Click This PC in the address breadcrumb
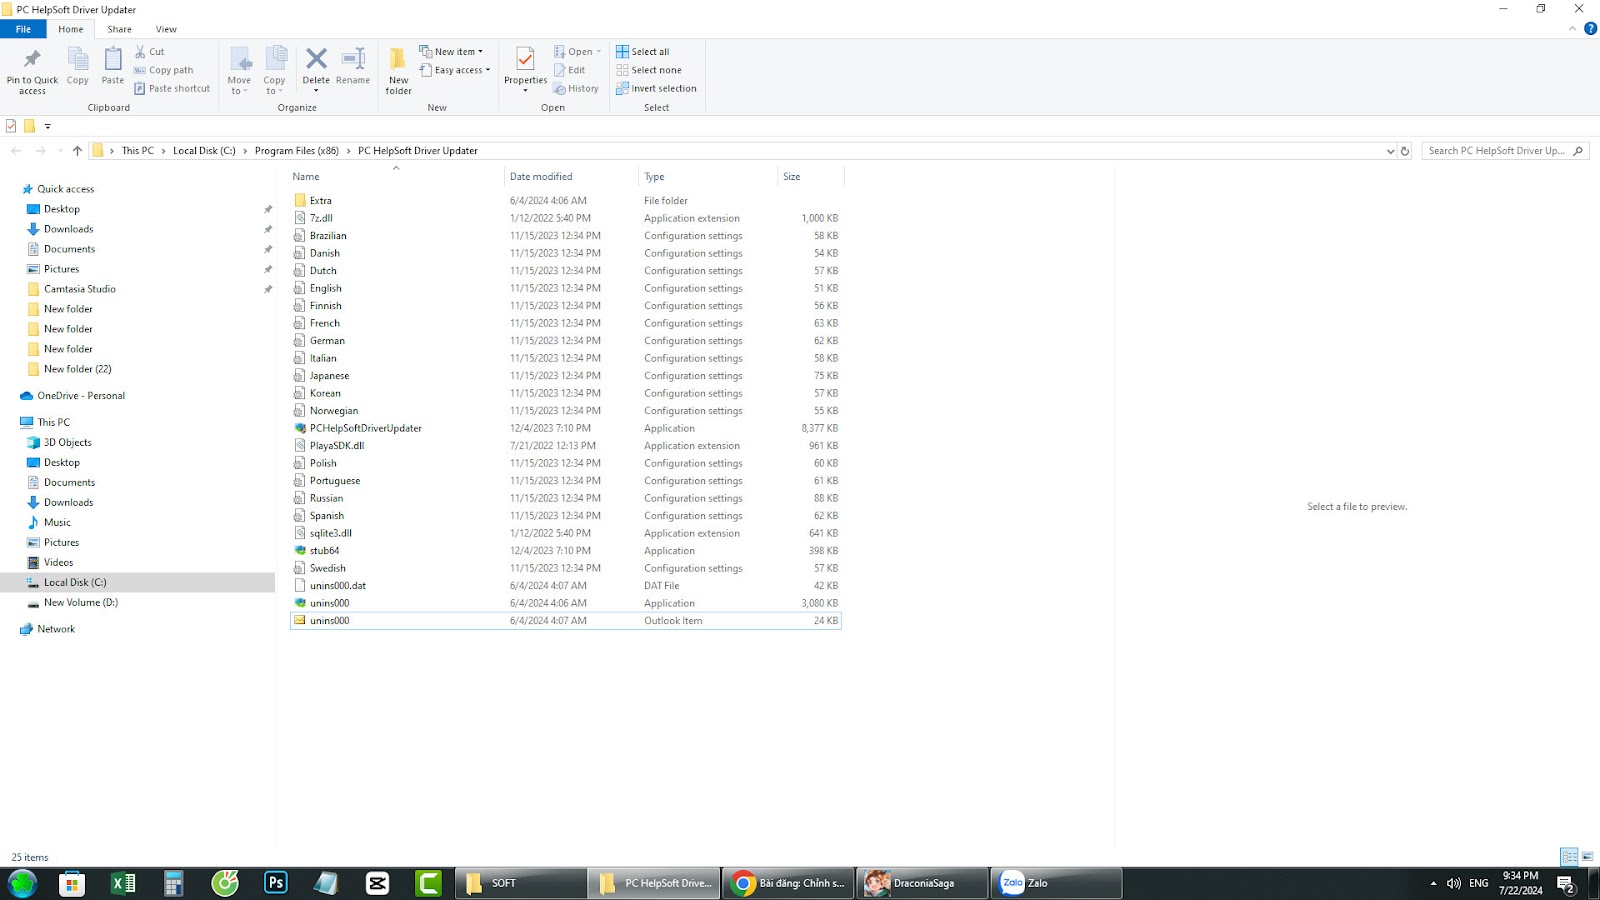 coord(138,151)
